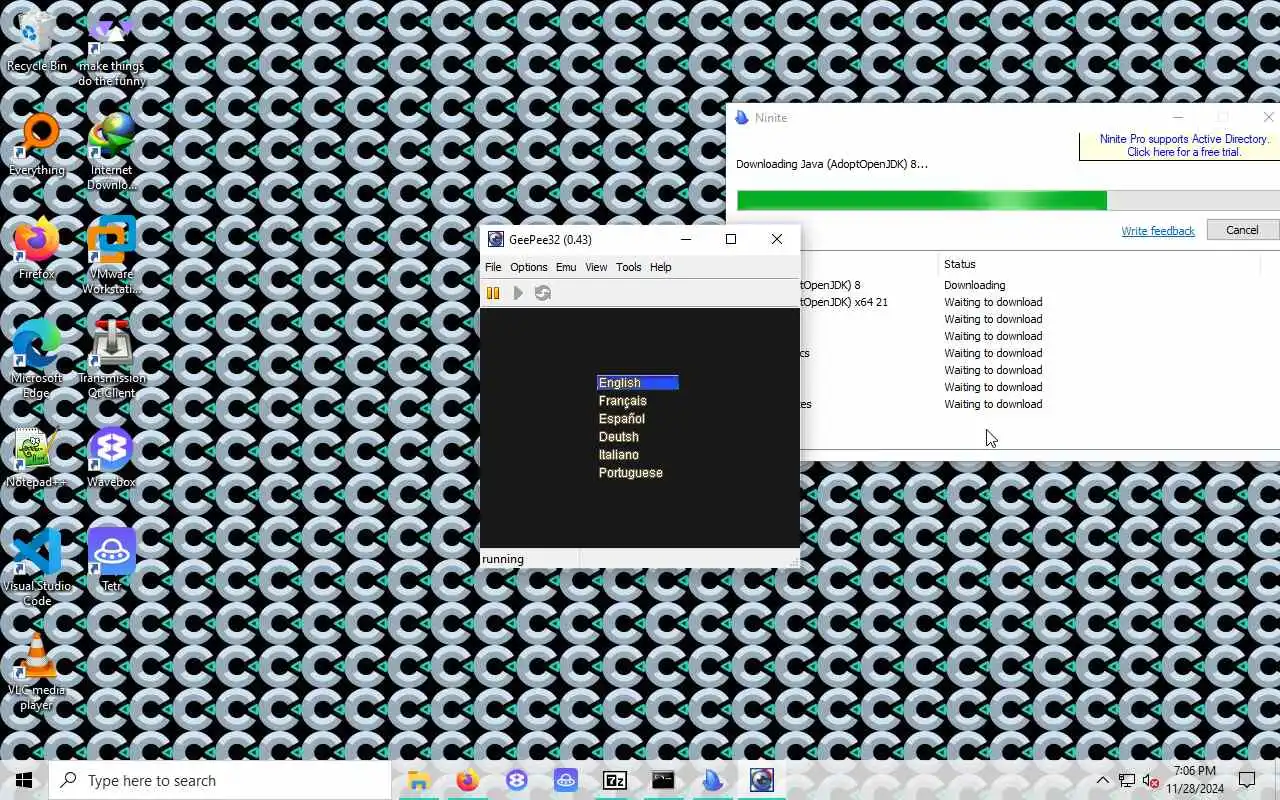
Task: Click the Ninite title bar icon
Action: (x=742, y=118)
